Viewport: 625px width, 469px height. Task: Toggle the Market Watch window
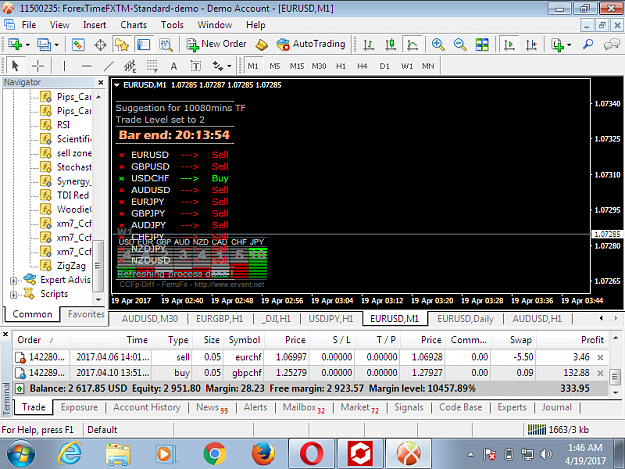click(78, 44)
